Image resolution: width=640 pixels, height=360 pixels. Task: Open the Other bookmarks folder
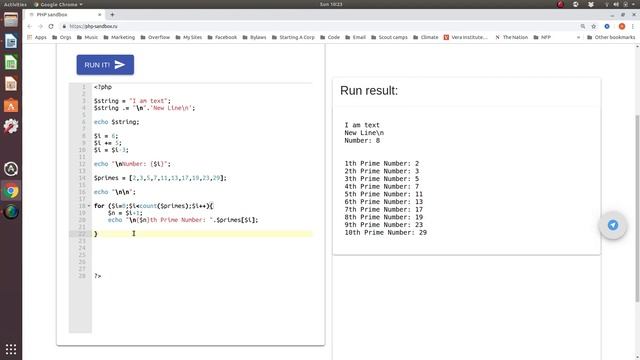pos(611,37)
